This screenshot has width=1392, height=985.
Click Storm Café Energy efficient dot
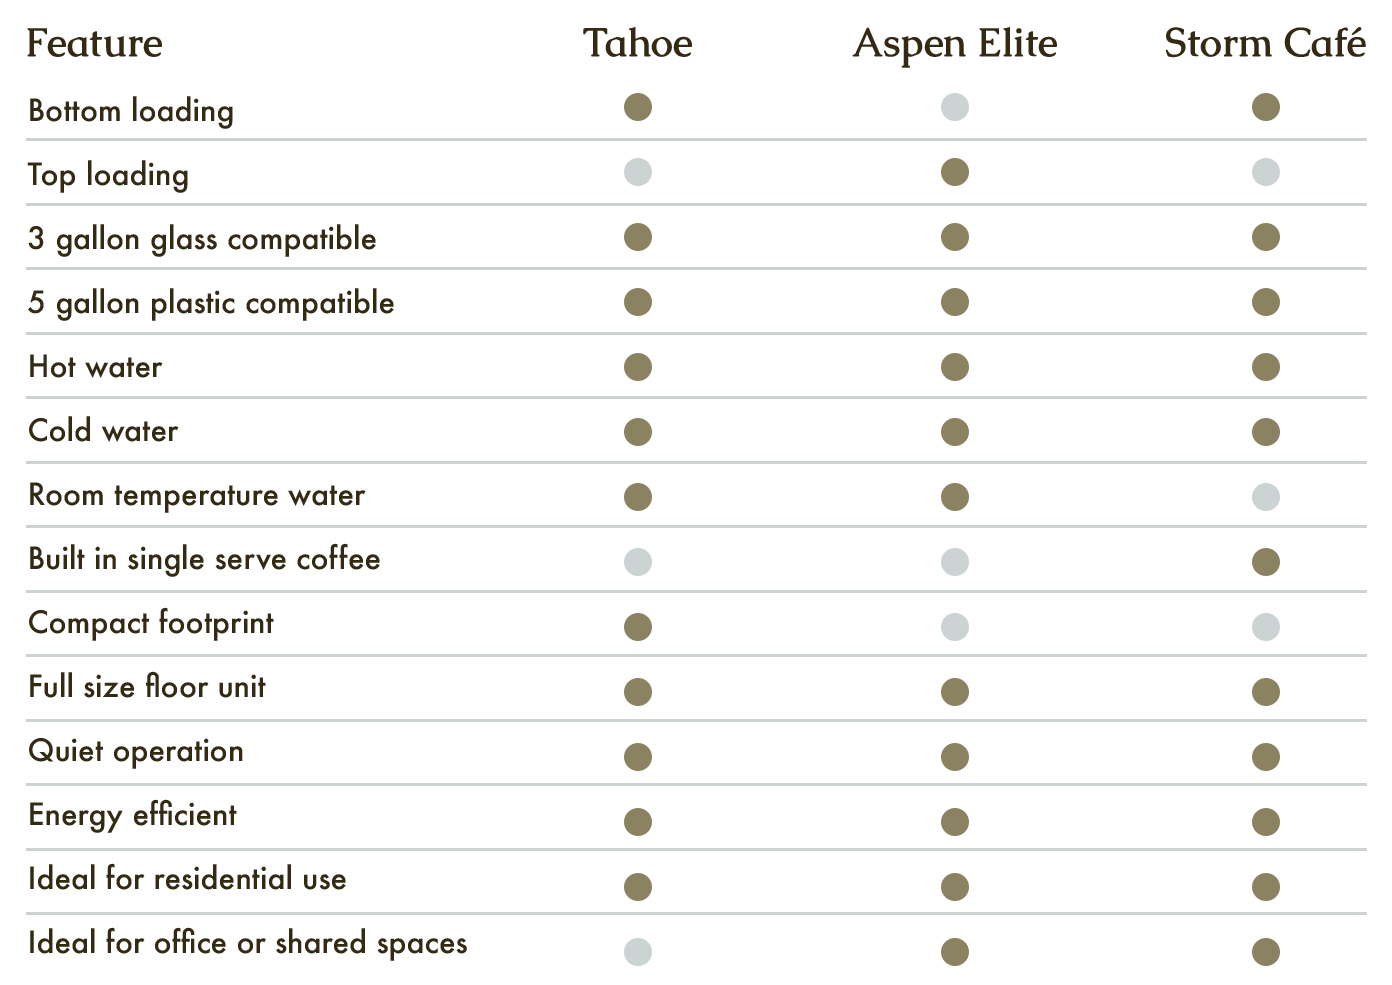(1266, 822)
